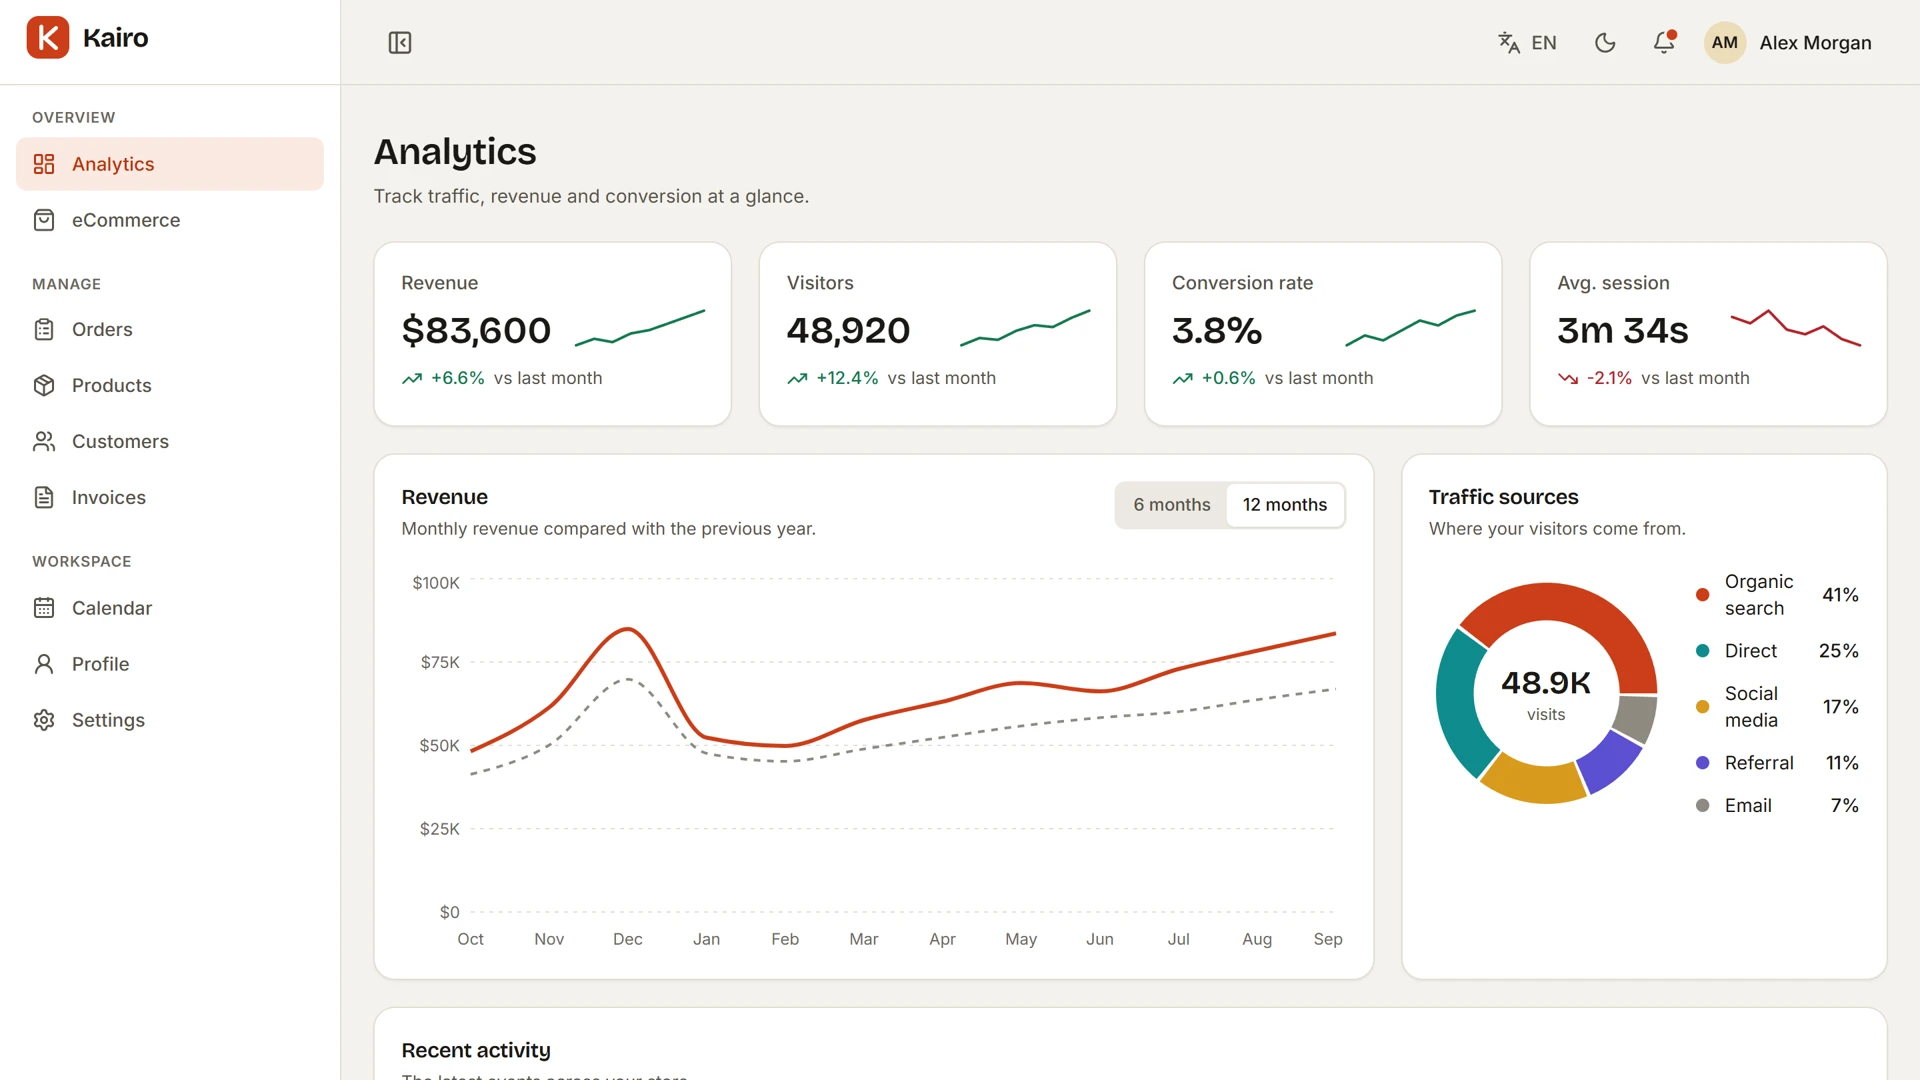Open the Profile page

[x=170, y=664]
